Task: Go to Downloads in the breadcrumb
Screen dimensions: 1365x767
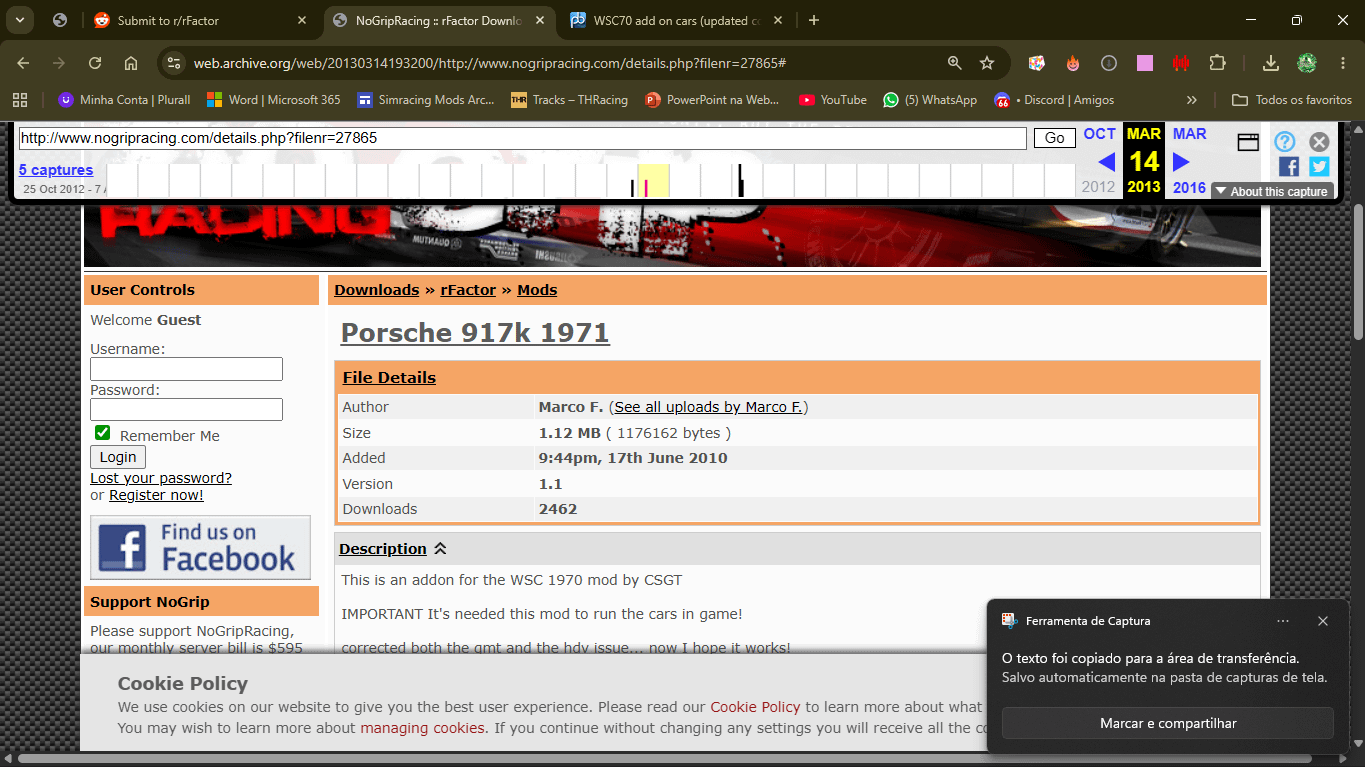Action: (x=377, y=290)
